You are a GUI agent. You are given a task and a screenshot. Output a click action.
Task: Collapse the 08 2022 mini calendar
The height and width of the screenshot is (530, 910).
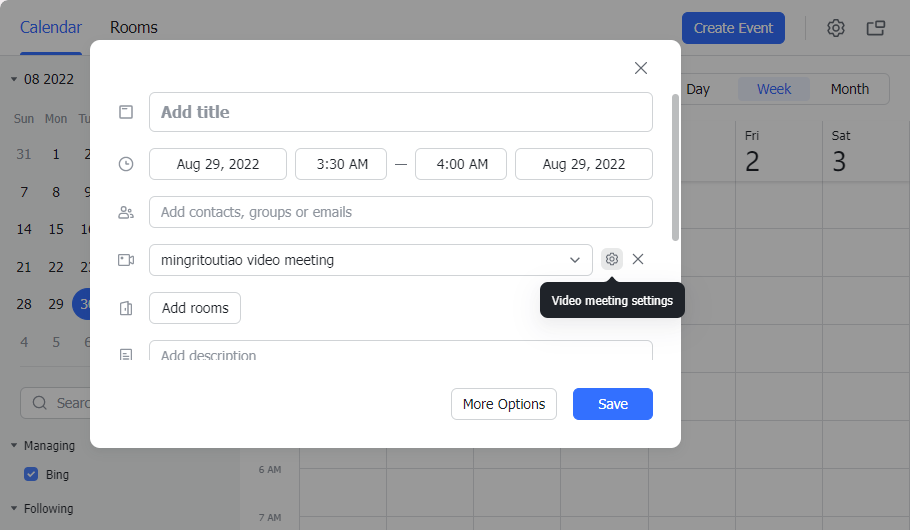[x=15, y=79]
